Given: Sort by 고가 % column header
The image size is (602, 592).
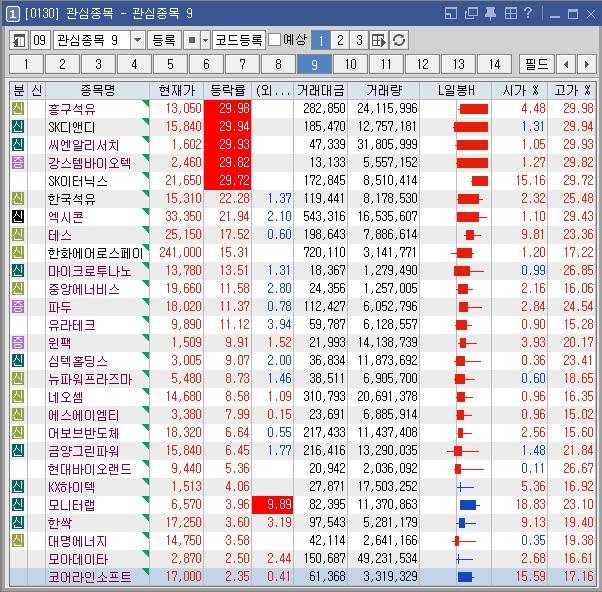Looking at the screenshot, I should coord(572,91).
